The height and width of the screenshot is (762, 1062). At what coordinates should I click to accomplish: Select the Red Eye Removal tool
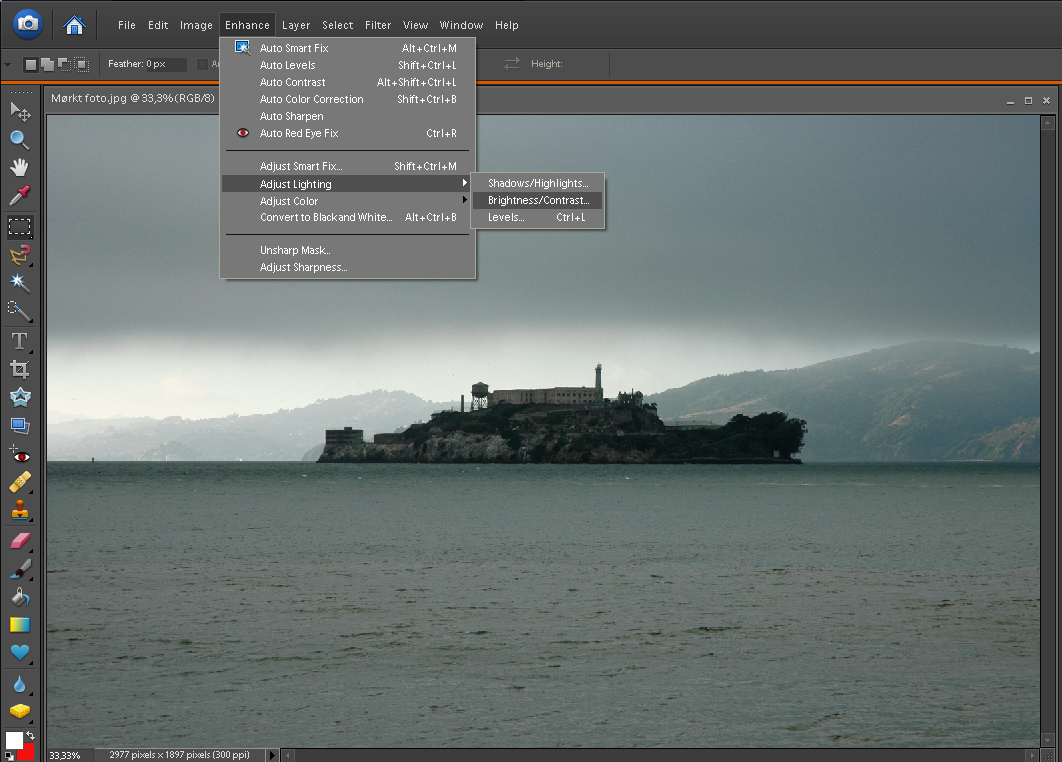click(x=19, y=454)
